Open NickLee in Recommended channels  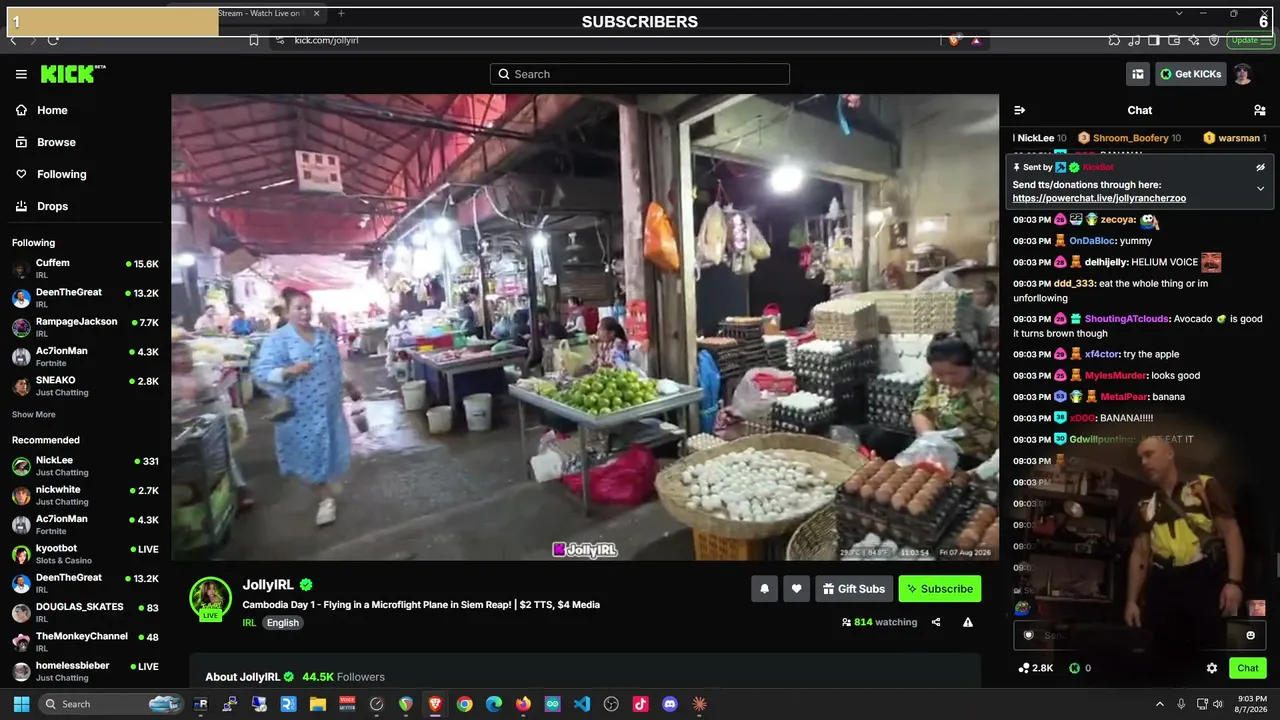(x=85, y=466)
